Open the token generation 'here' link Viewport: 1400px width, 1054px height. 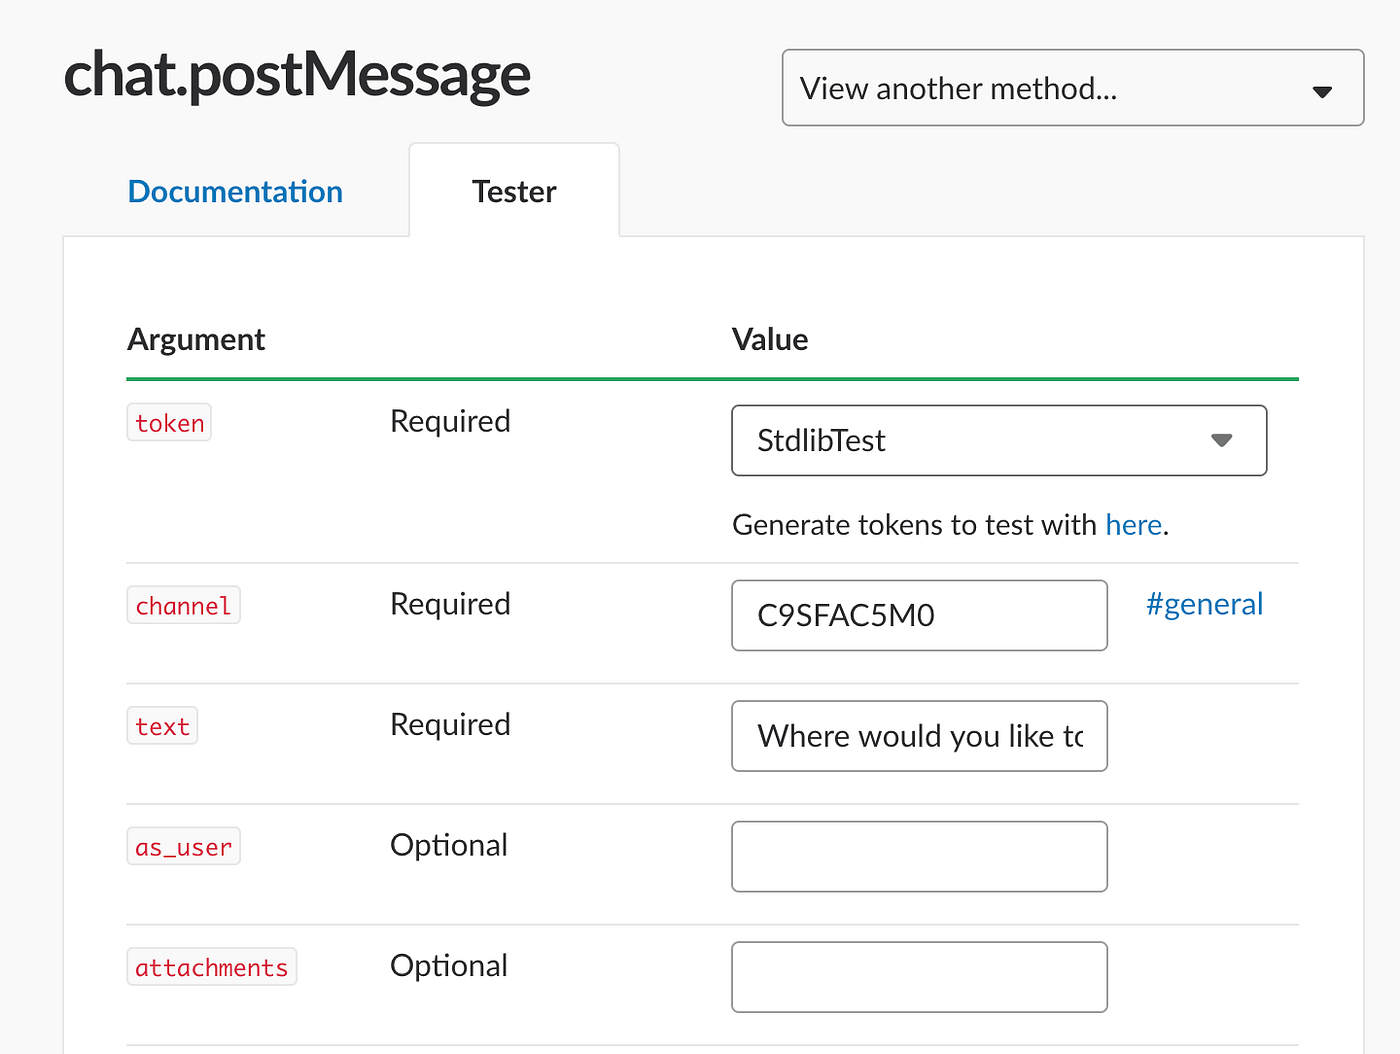pos(1133,524)
